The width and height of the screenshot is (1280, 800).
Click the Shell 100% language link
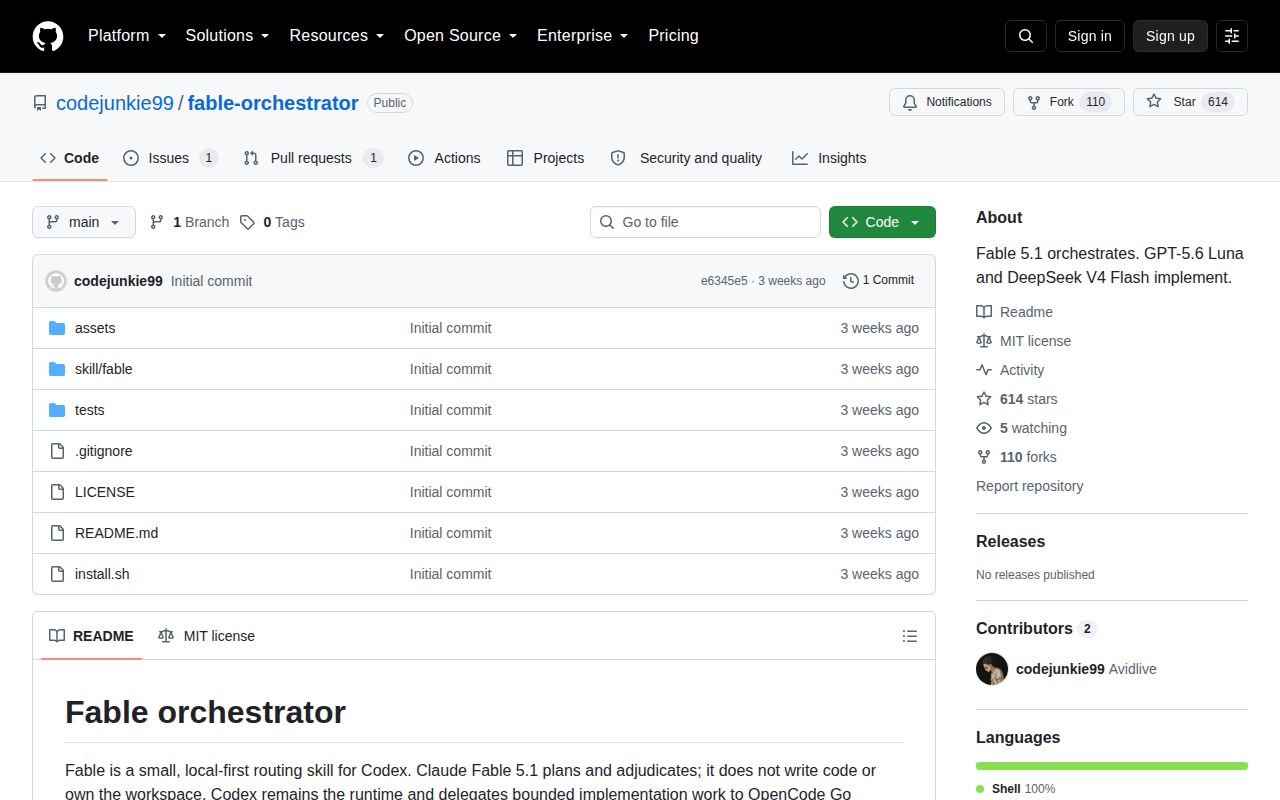click(1016, 789)
